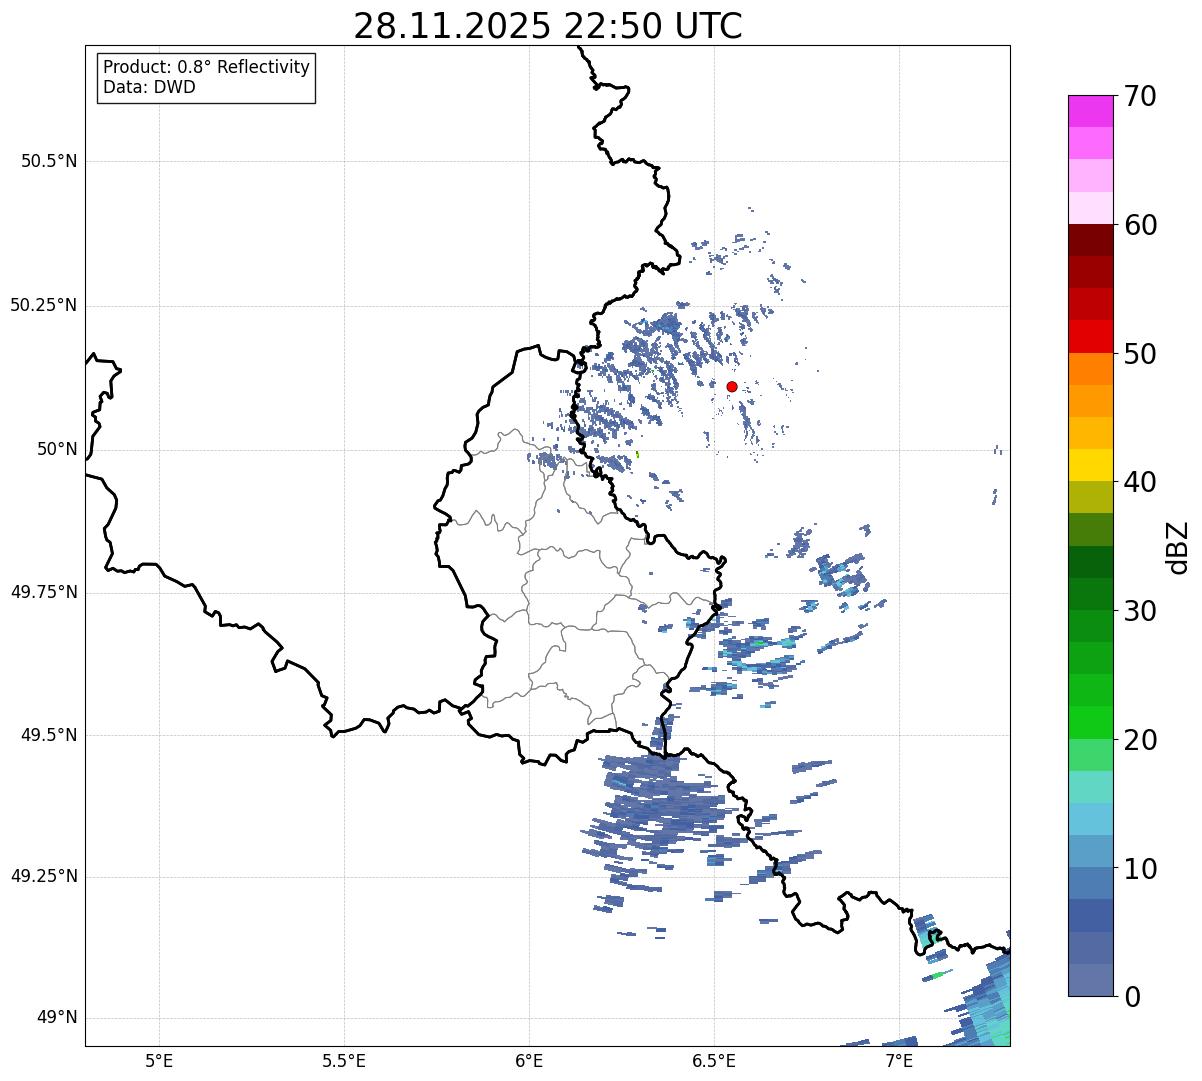1202x1081 pixels.
Task: Click the 6°E longitude label
Action: click(x=529, y=1061)
